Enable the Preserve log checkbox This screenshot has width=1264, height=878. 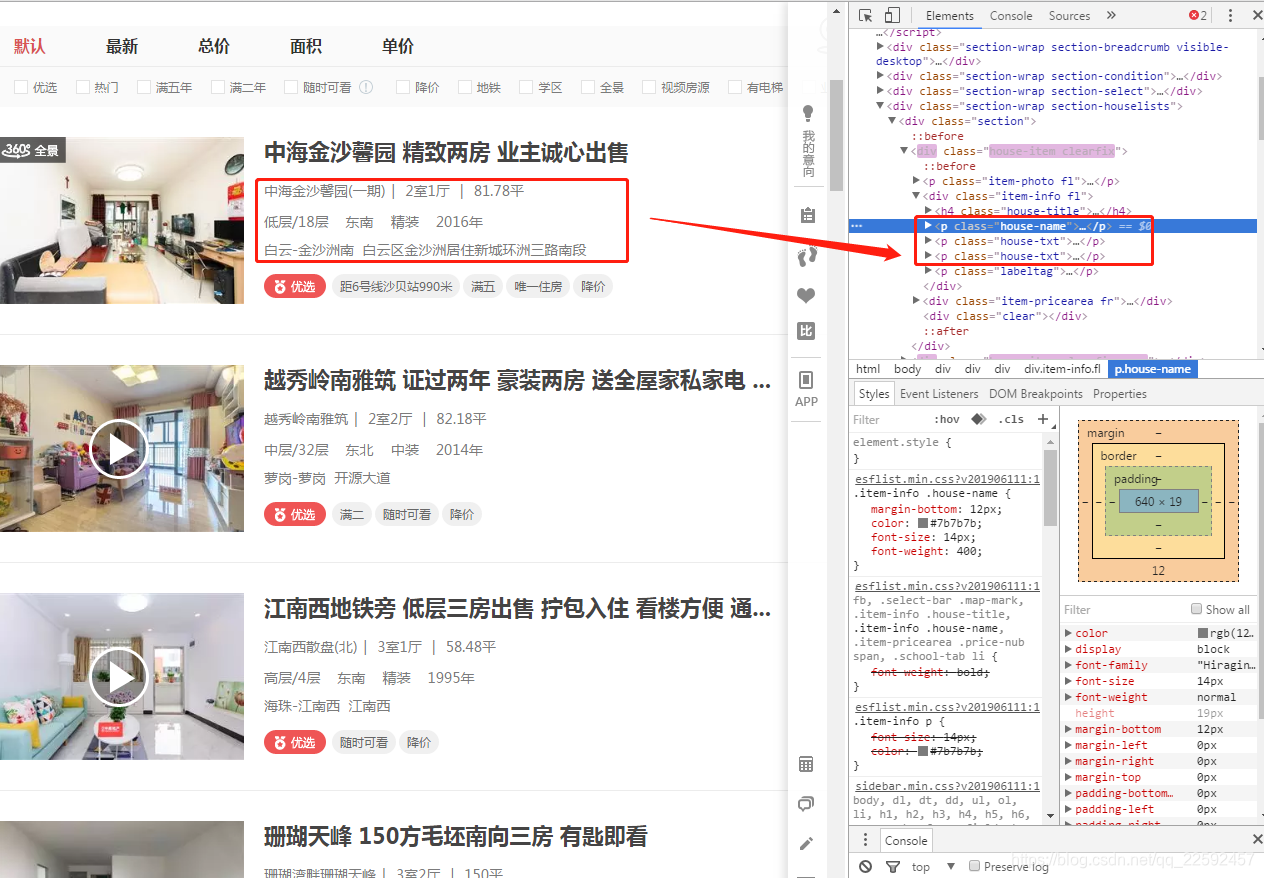[x=975, y=866]
